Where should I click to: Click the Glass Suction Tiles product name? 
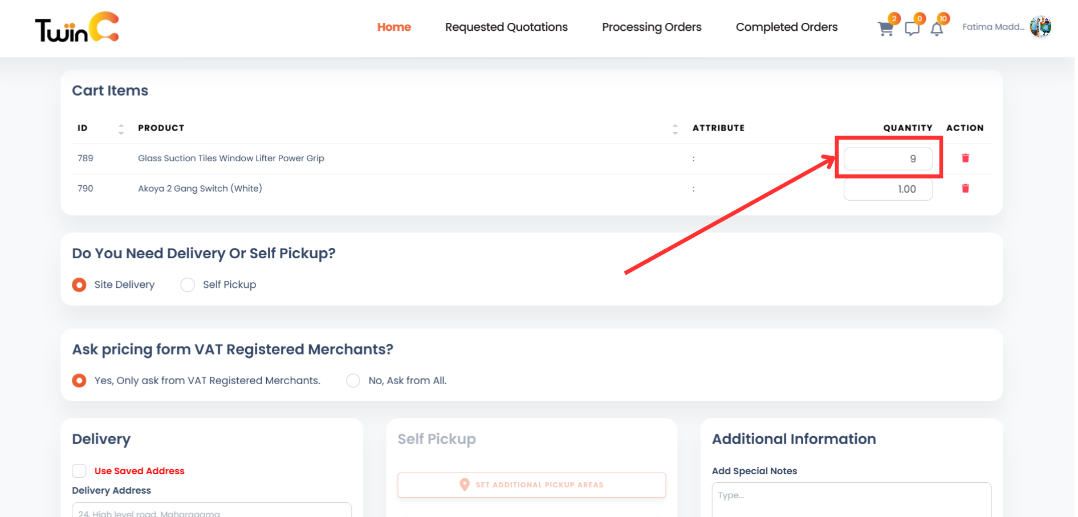pyautogui.click(x=231, y=158)
